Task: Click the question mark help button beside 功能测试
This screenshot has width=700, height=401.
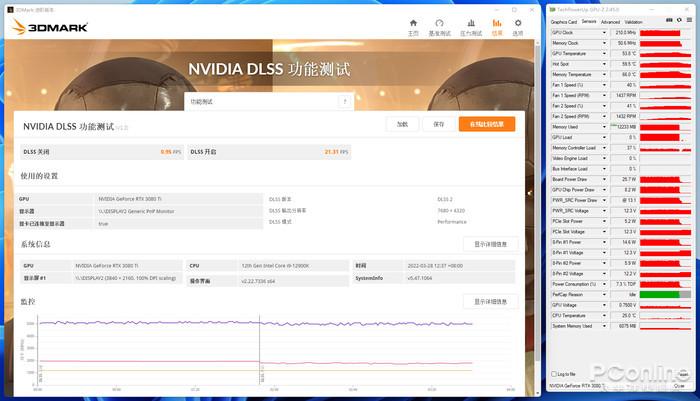Action: coord(345,102)
